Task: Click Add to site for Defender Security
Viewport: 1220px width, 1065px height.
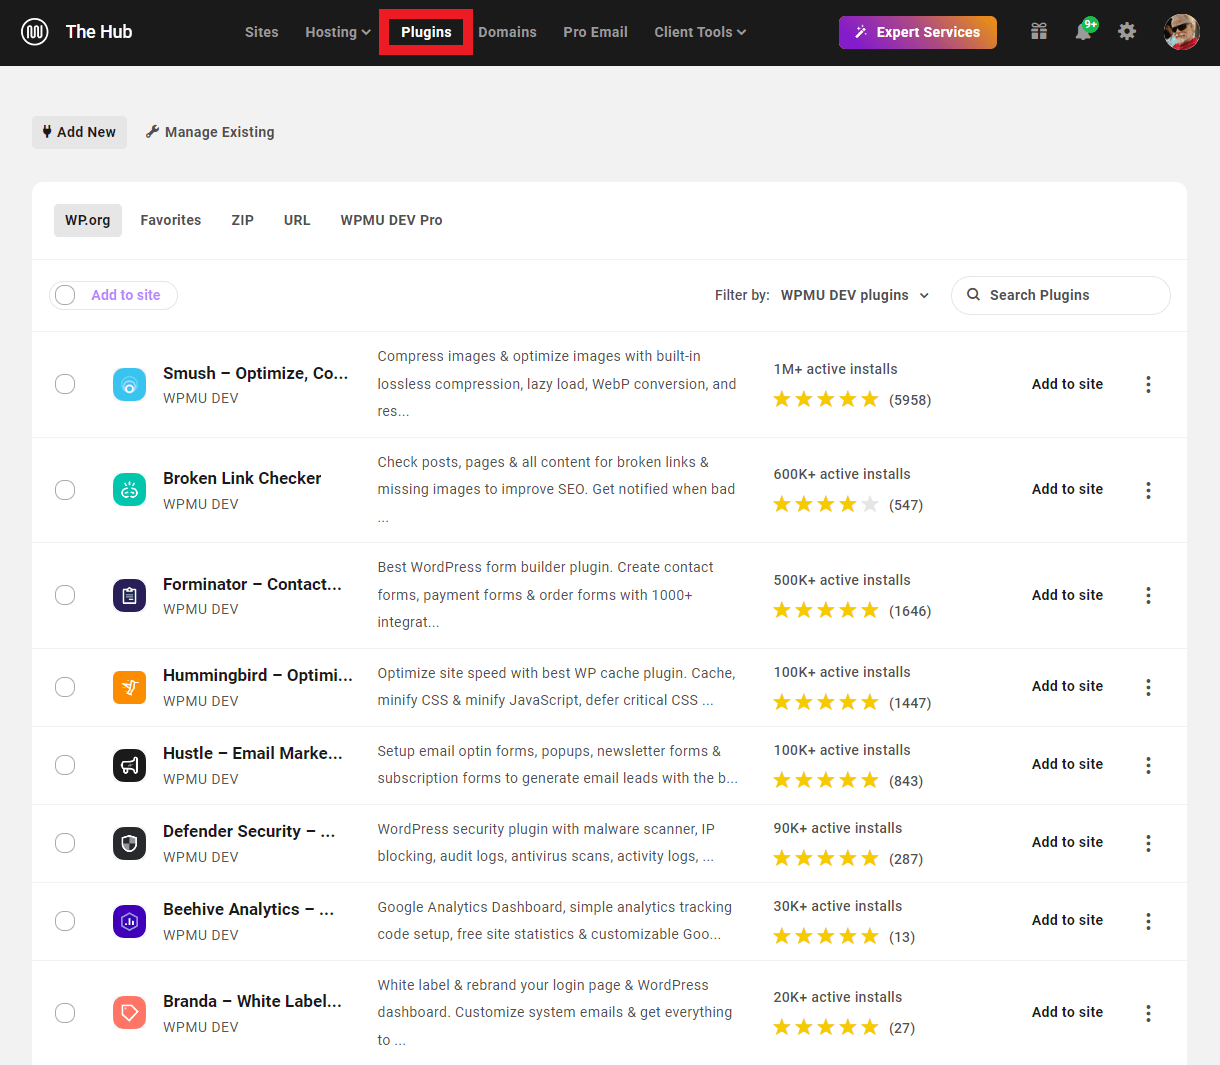Action: pyautogui.click(x=1067, y=842)
